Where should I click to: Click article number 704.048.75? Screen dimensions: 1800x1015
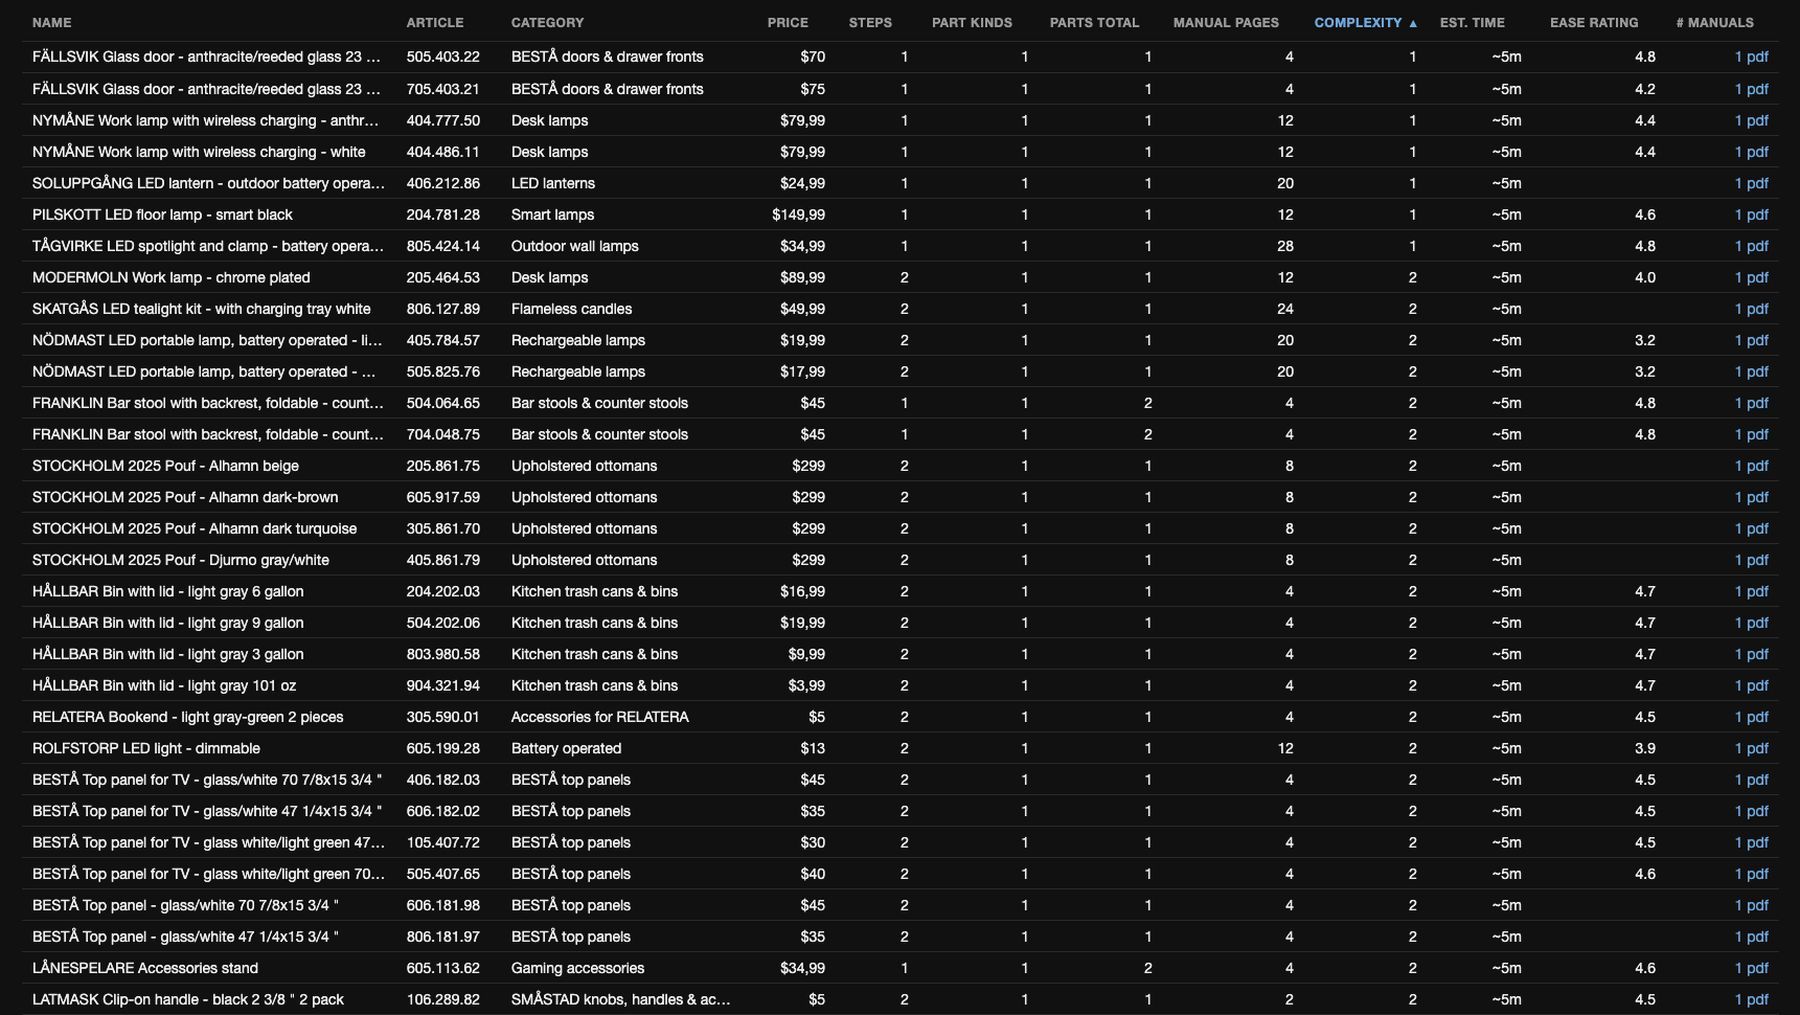(x=443, y=434)
